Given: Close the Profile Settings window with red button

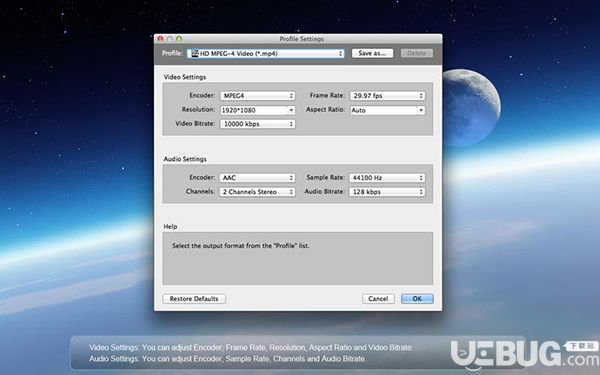Looking at the screenshot, I should click(160, 39).
